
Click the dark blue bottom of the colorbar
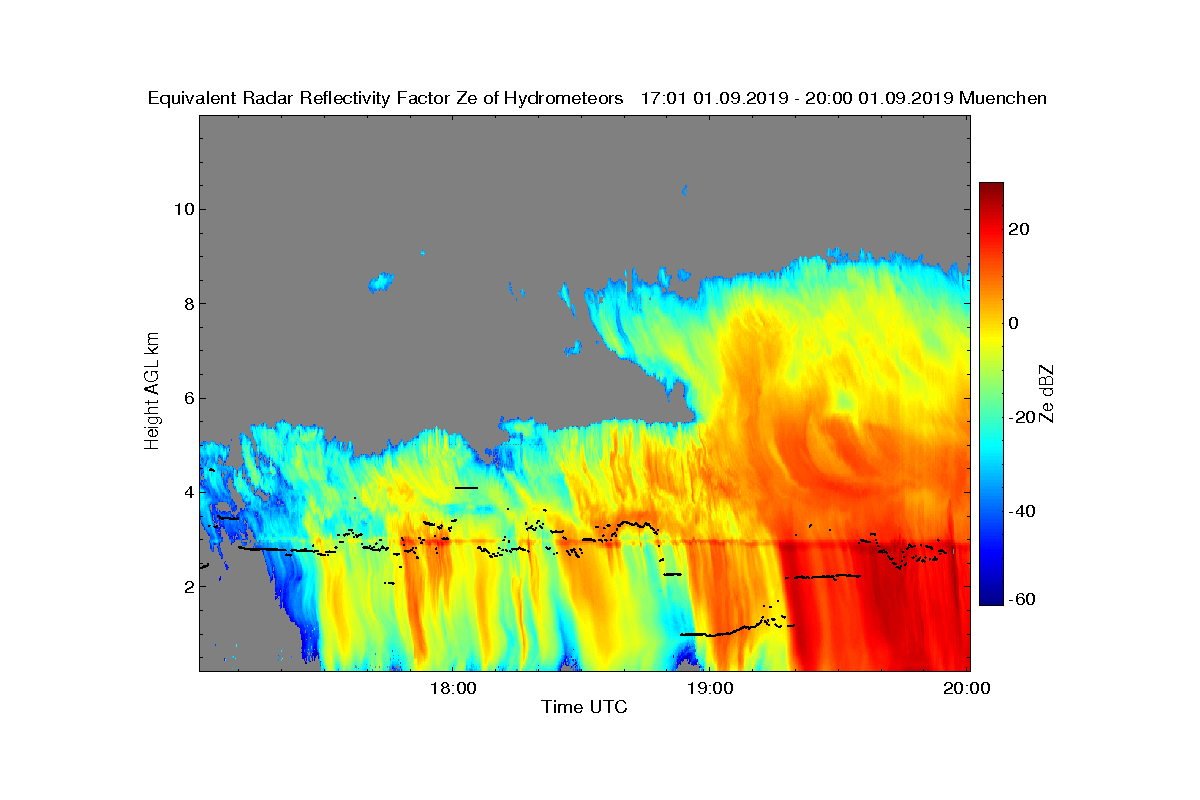[x=991, y=598]
